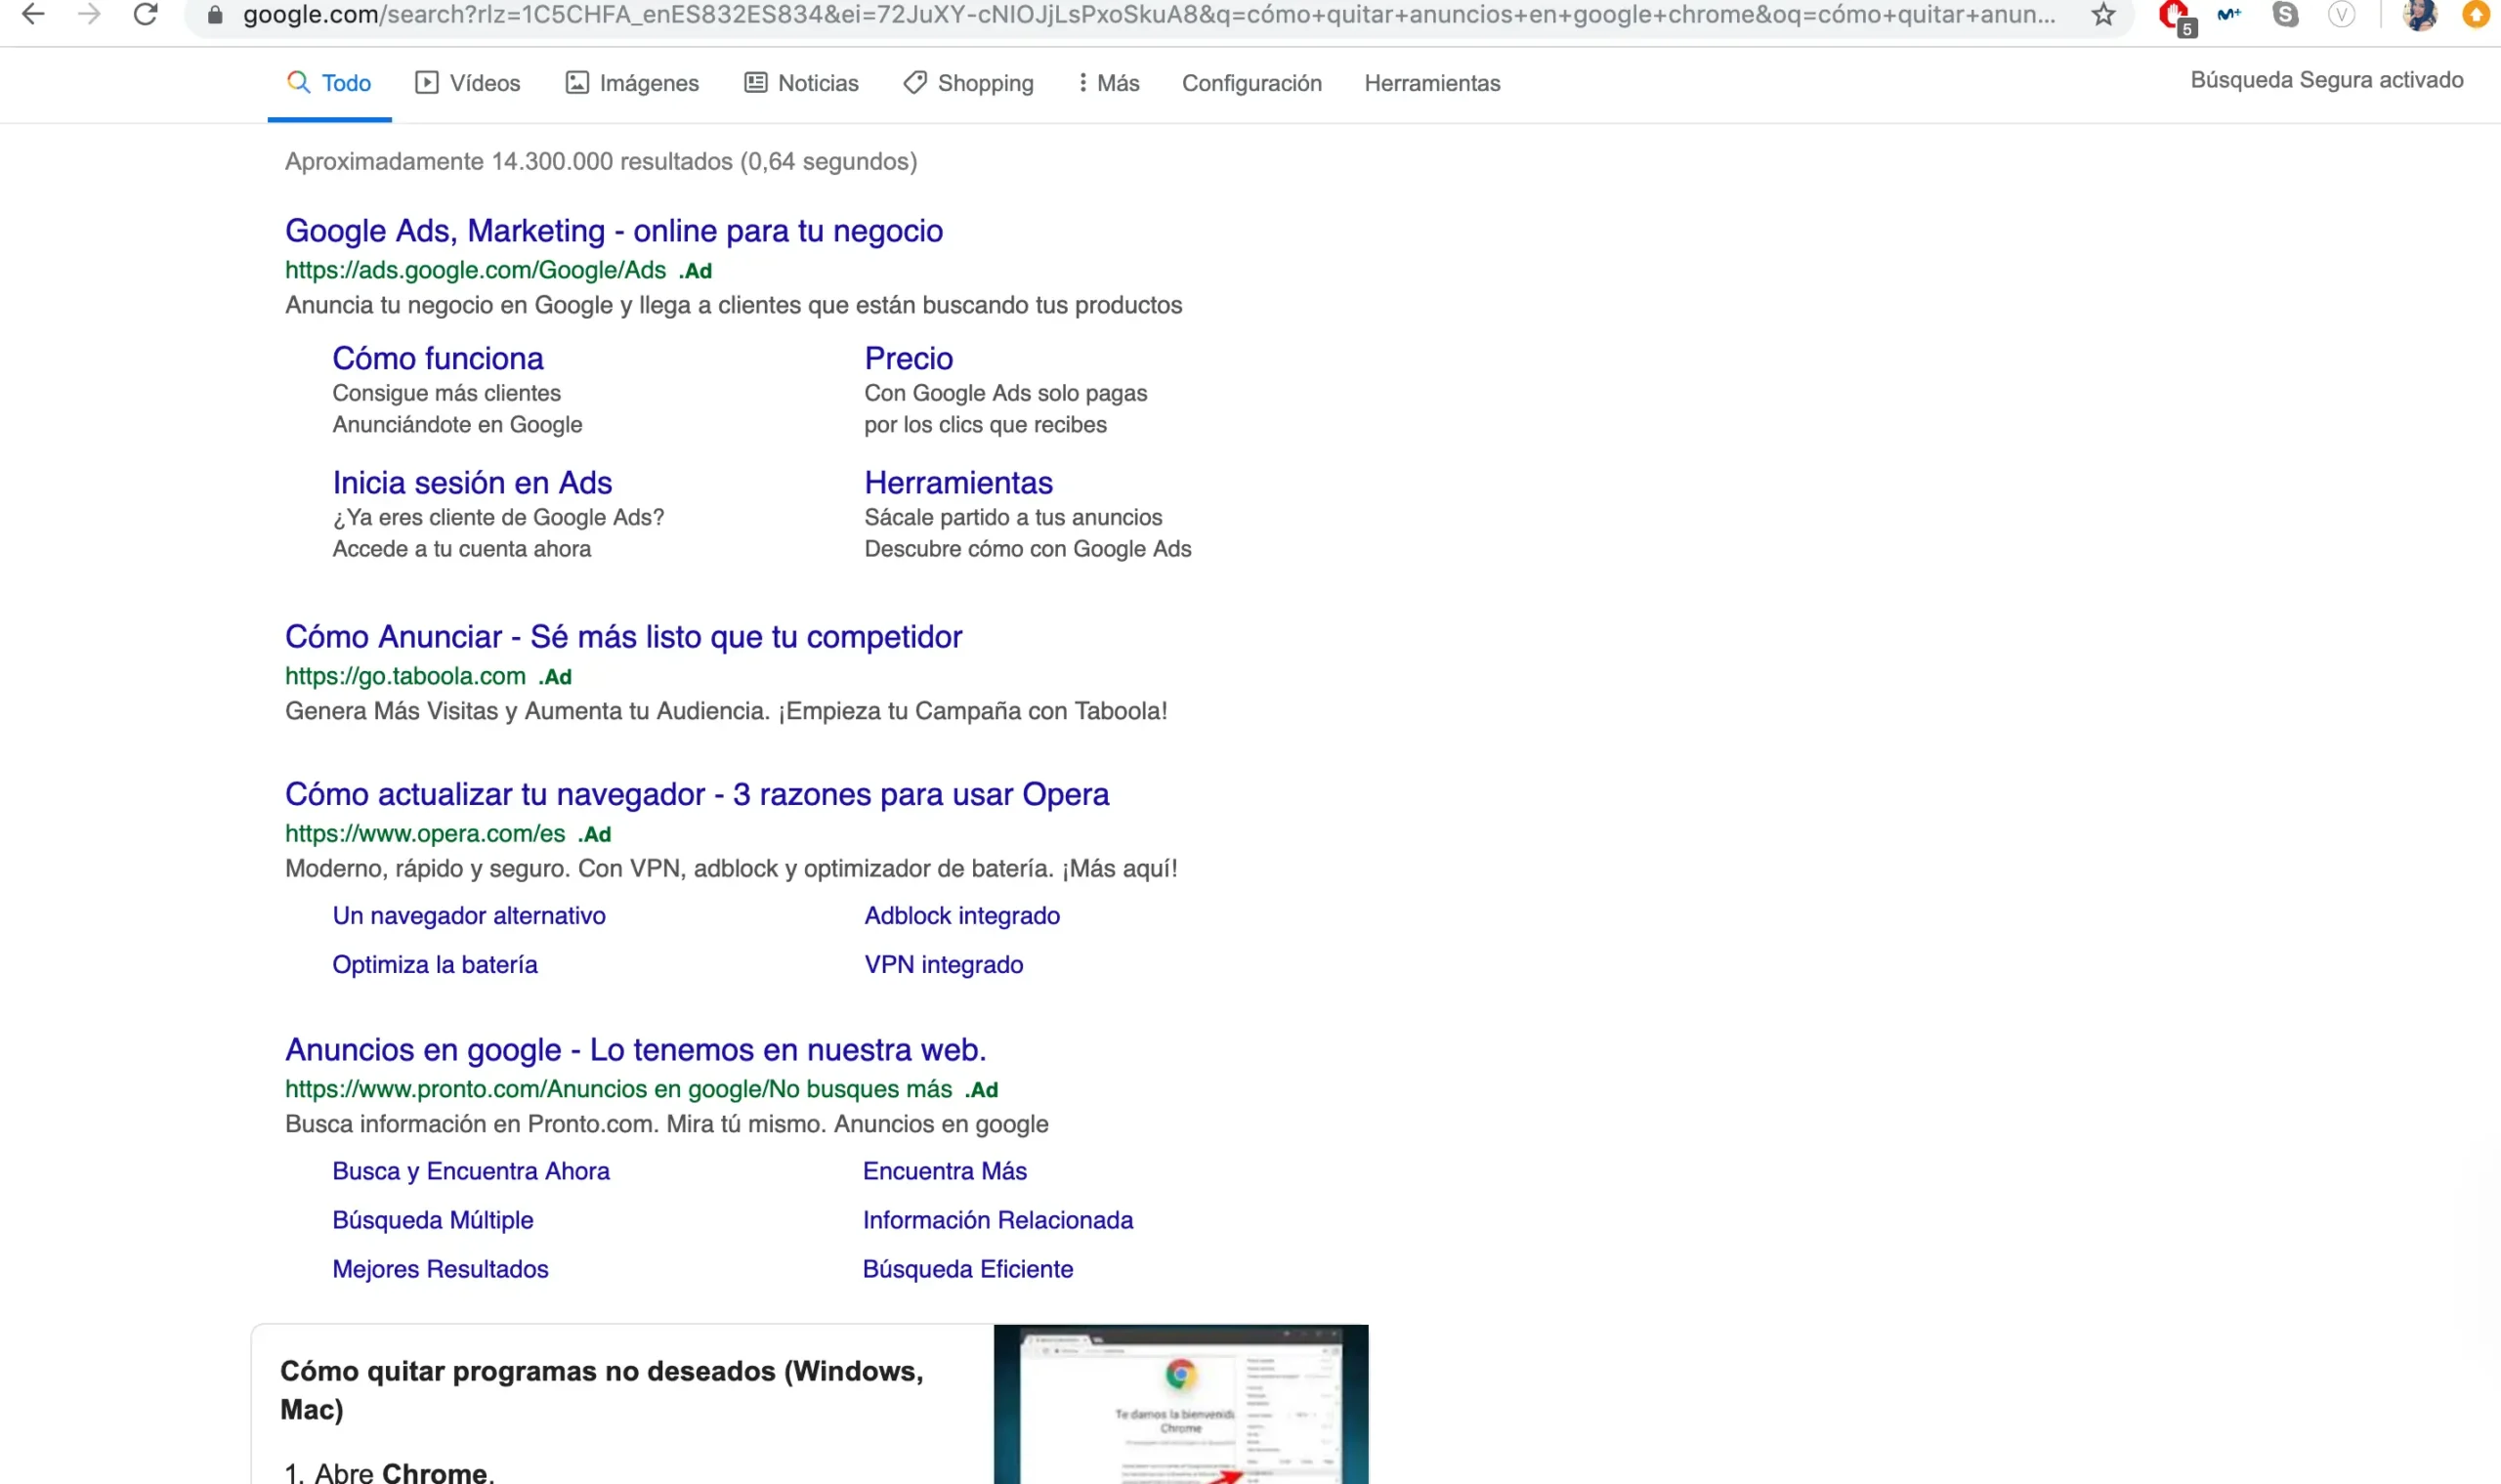This screenshot has width=2501, height=1484.
Task: Open 'Cómo Anunciar - Sé más listo' result
Action: tap(623, 637)
